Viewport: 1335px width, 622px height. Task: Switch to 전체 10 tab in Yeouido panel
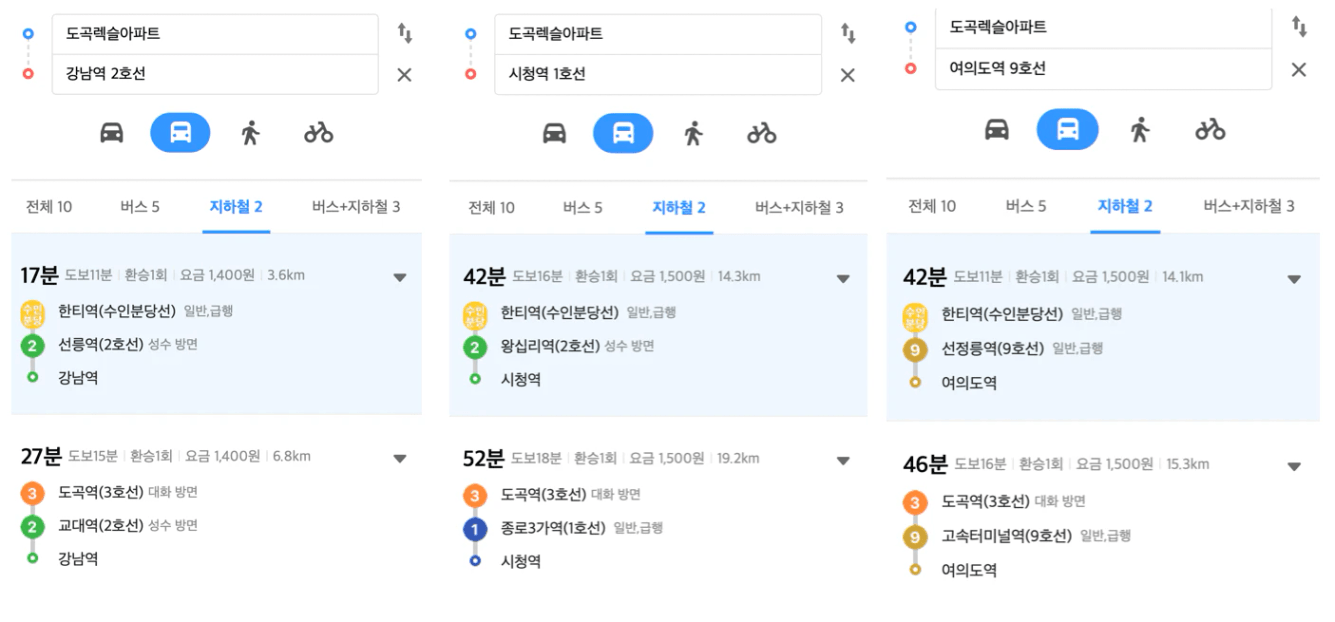932,206
